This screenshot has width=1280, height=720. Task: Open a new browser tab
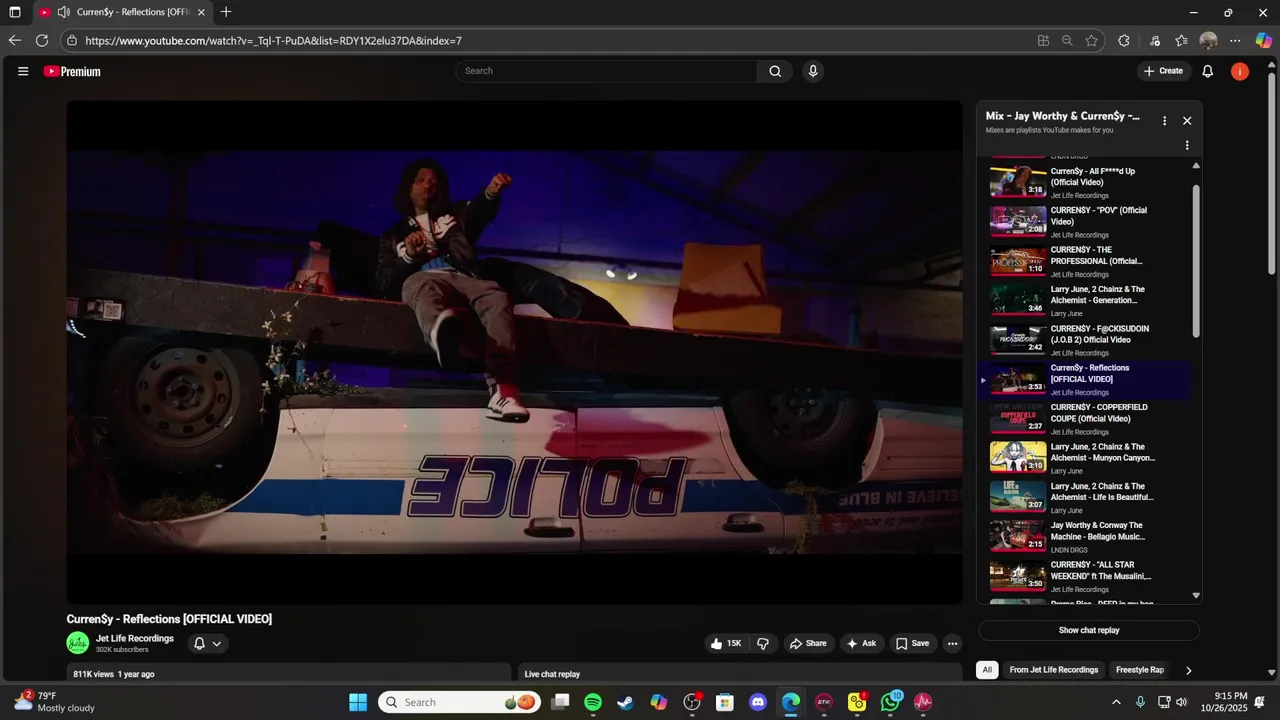coord(226,12)
